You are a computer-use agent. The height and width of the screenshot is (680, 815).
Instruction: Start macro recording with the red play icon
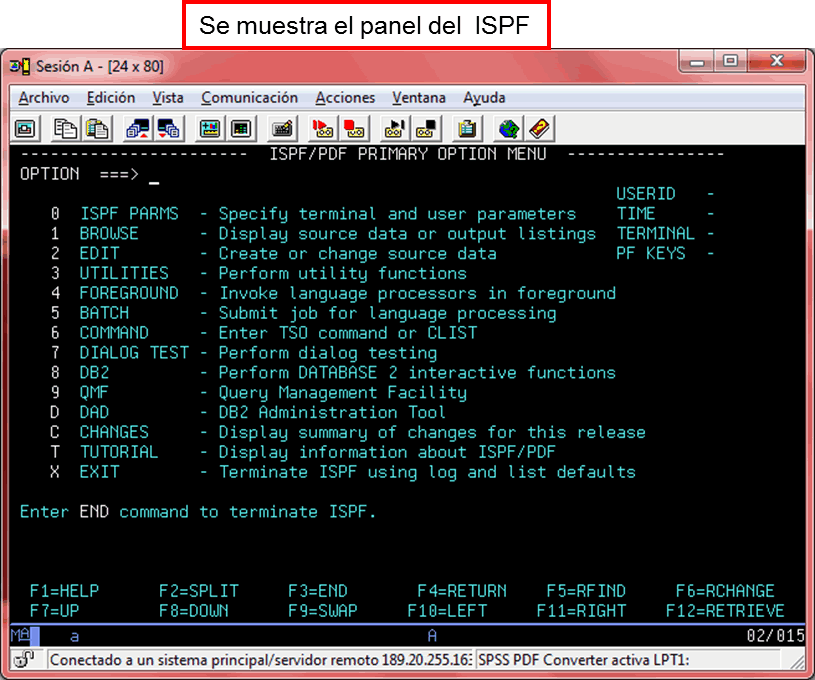322,128
